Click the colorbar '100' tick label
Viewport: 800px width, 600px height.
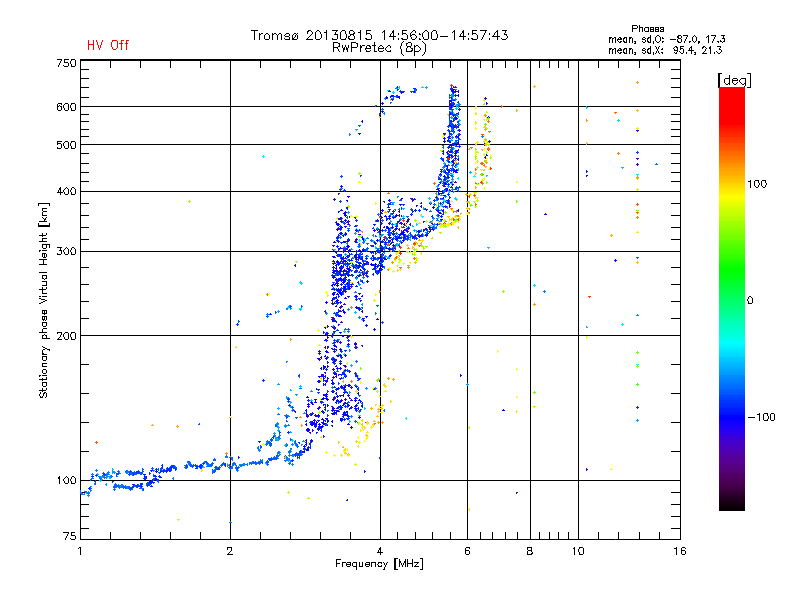(x=757, y=184)
